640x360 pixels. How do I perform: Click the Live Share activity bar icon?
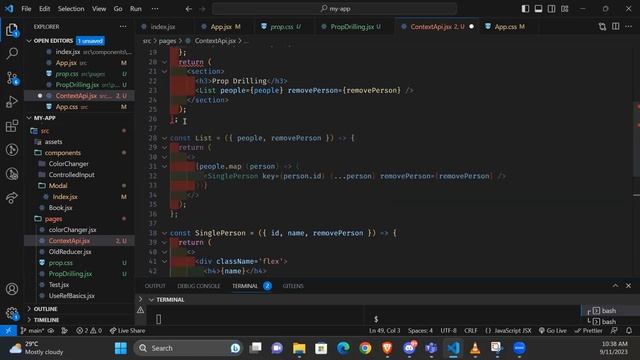[x=12, y=198]
